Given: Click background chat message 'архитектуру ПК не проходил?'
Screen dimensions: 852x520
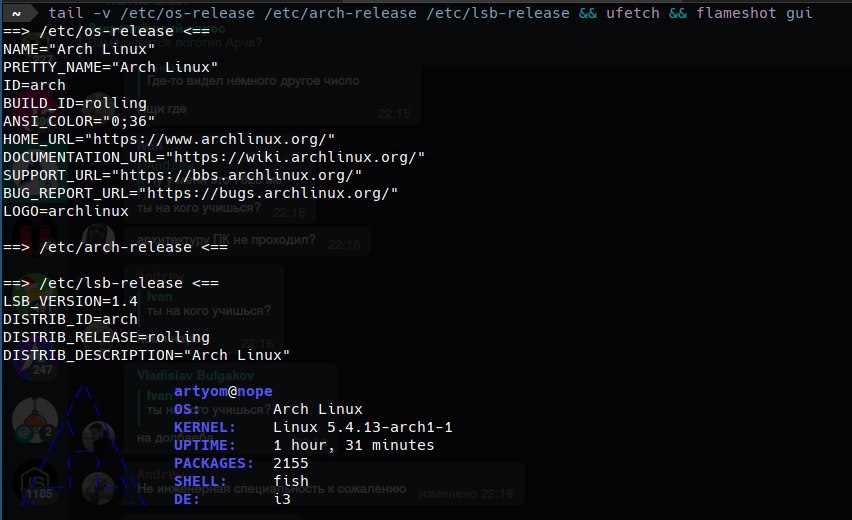Looking at the screenshot, I should [x=226, y=240].
